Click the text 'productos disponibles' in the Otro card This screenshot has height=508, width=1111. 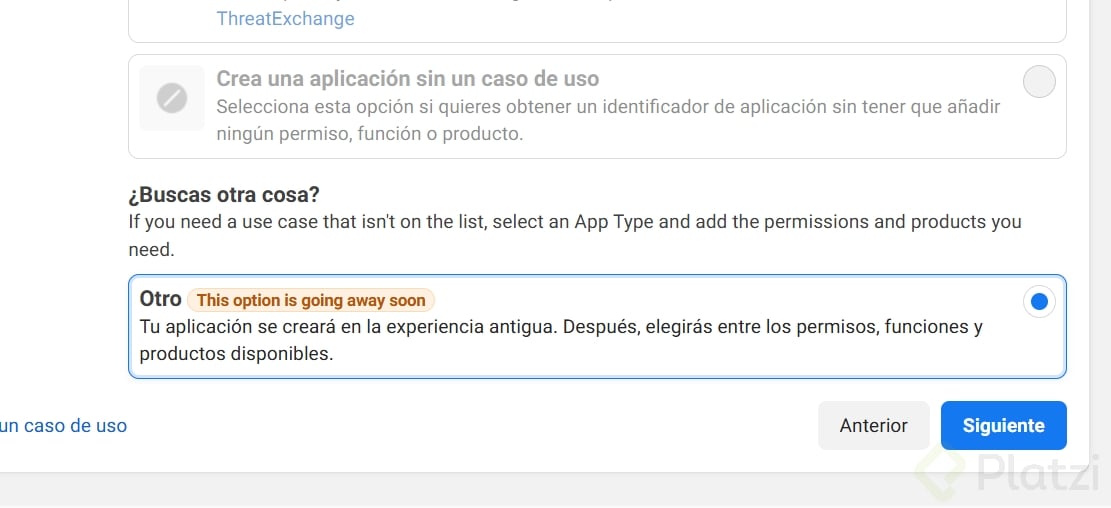pyautogui.click(x=235, y=354)
